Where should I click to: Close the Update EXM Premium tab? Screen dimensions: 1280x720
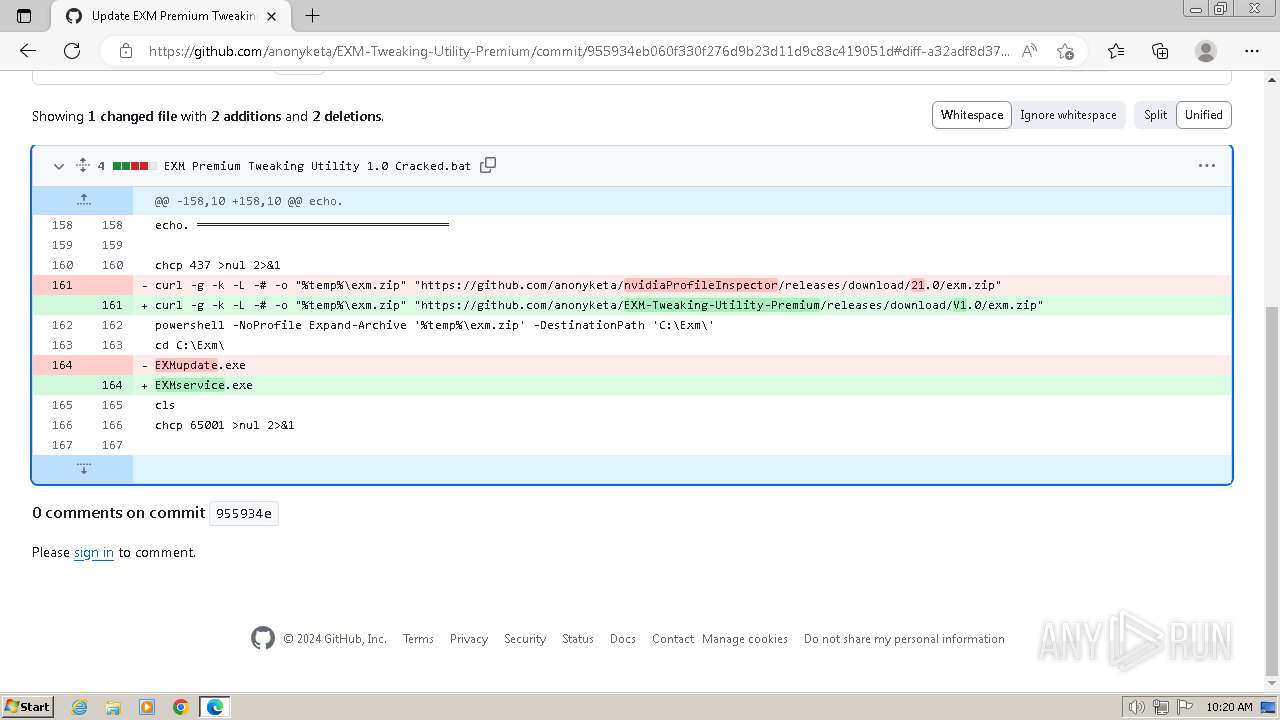coord(272,16)
